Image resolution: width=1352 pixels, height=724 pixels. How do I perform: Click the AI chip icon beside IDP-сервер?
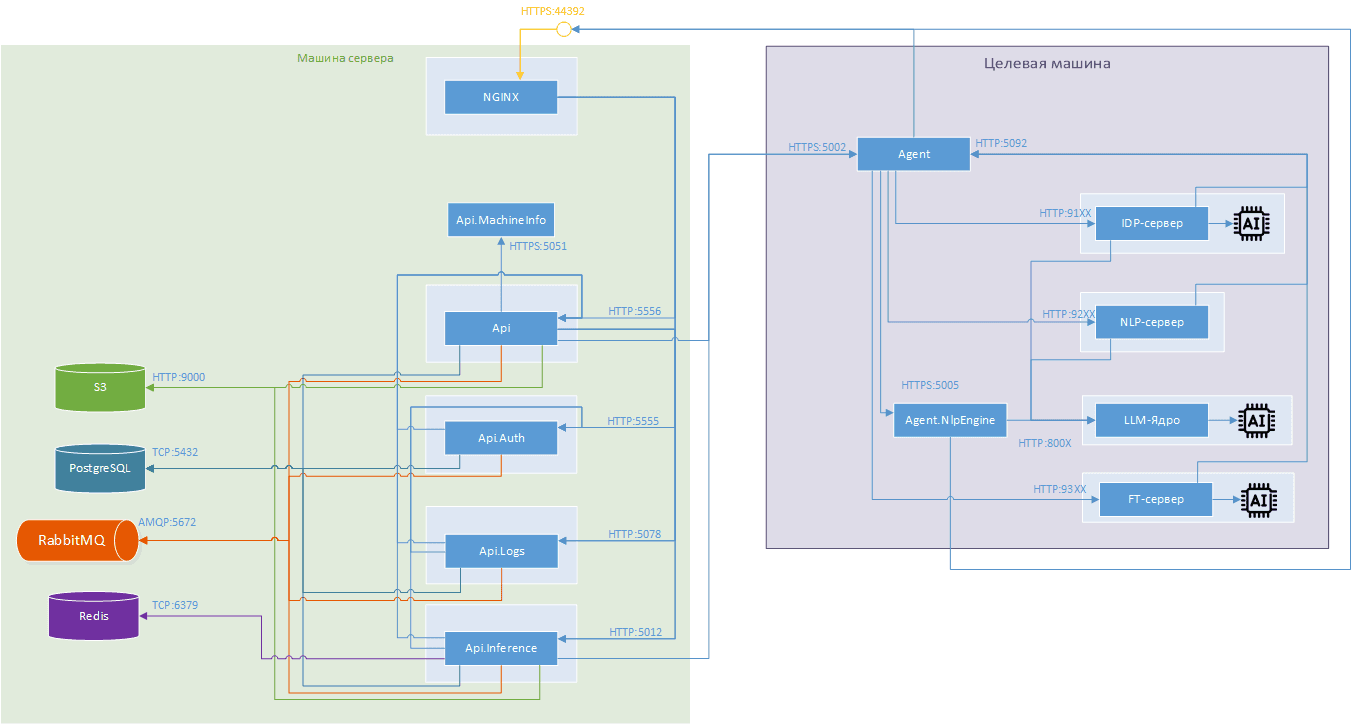tap(1249, 223)
